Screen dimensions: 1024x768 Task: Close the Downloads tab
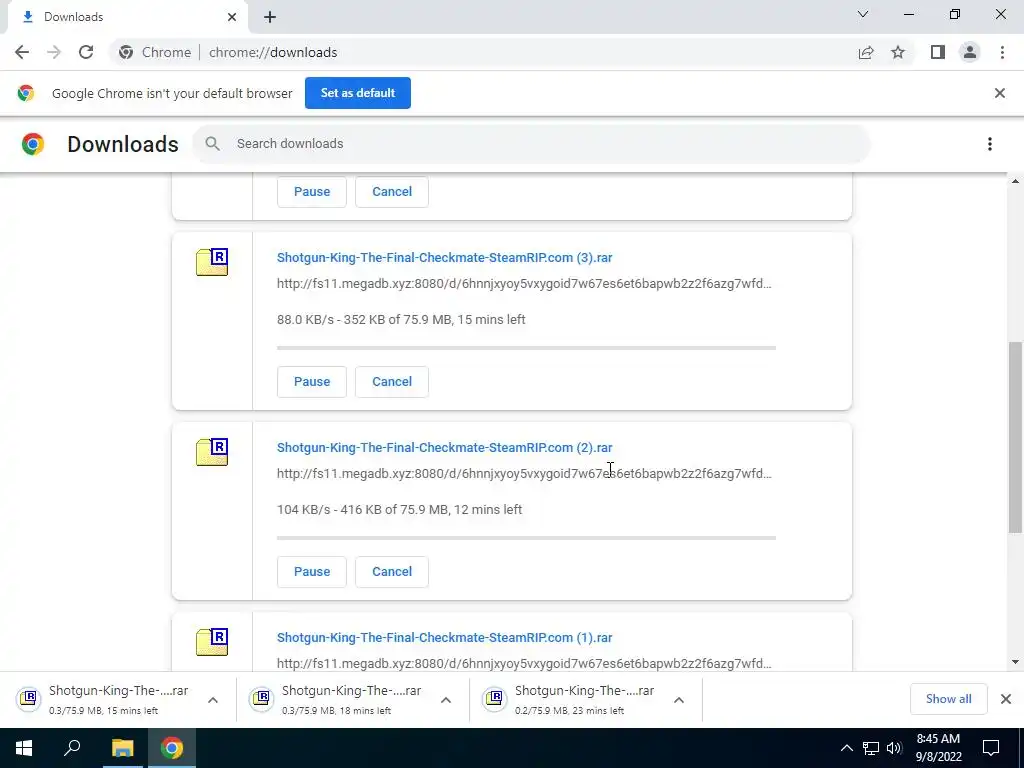[x=232, y=17]
